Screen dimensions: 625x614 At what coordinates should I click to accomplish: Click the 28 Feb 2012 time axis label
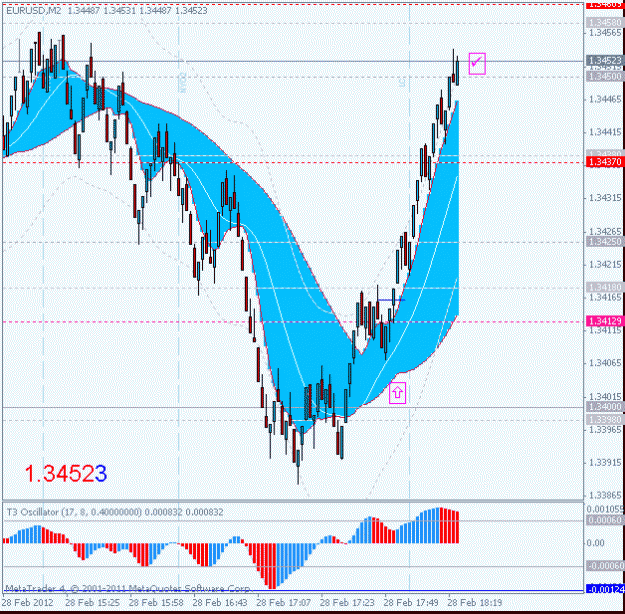28,602
